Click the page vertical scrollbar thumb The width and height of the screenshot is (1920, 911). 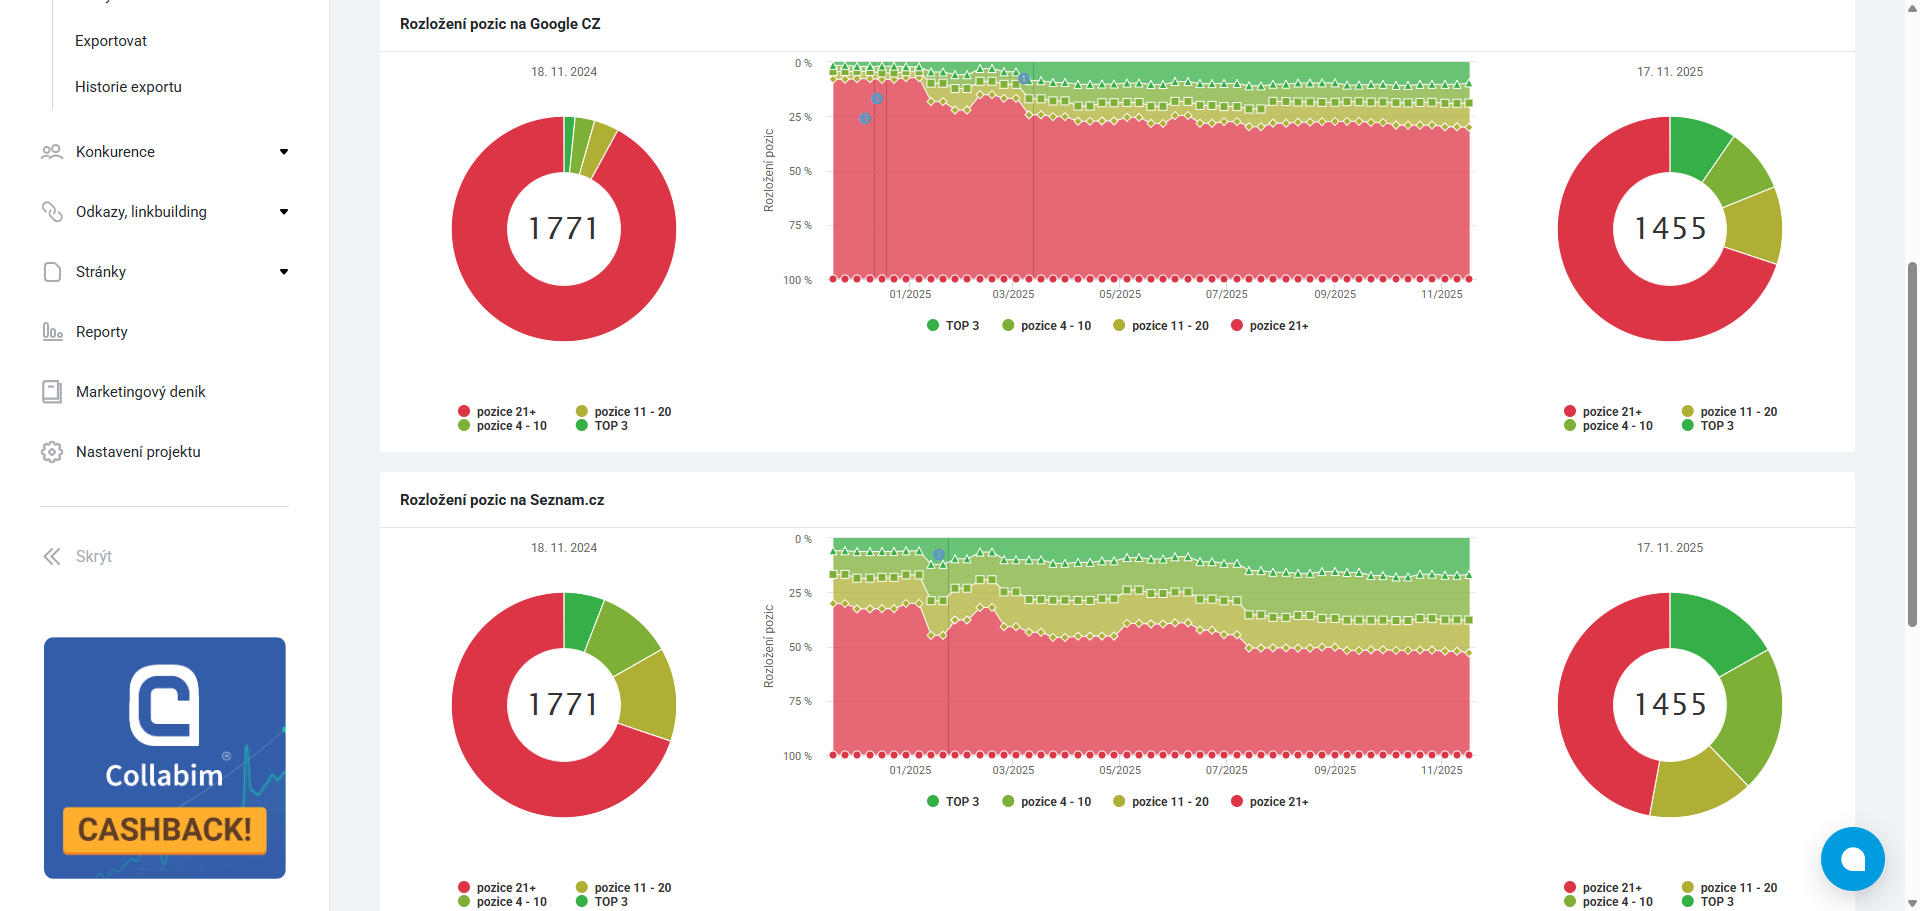coord(1912,445)
